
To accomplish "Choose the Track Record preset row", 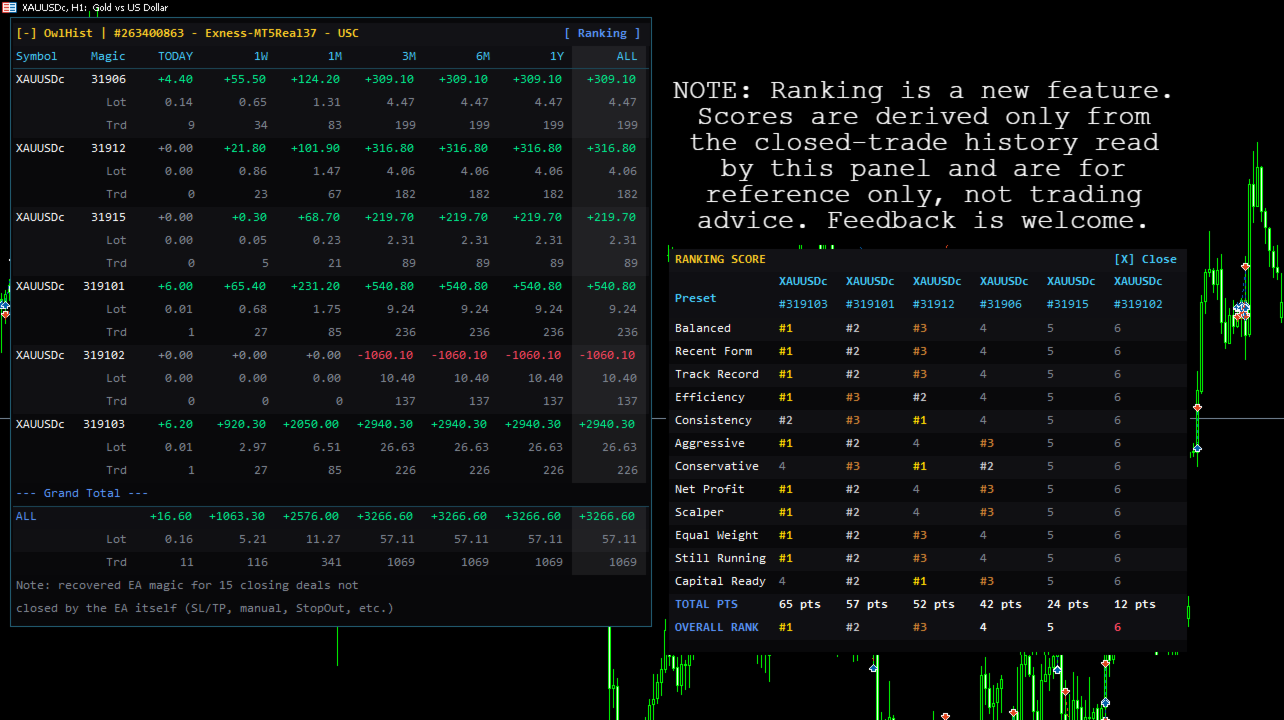I will pyautogui.click(x=928, y=374).
